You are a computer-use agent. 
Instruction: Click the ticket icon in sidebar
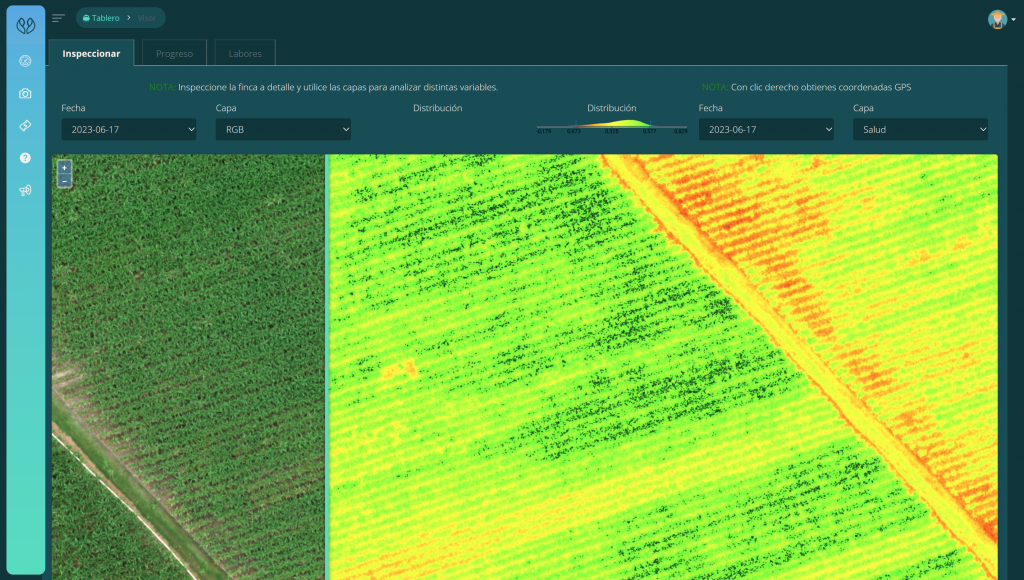coord(25,125)
